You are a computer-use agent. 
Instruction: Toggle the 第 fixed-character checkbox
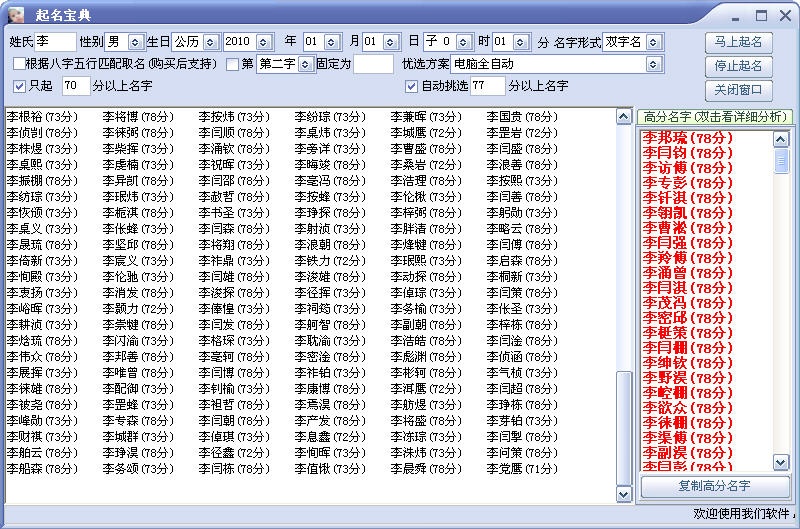tap(232, 64)
